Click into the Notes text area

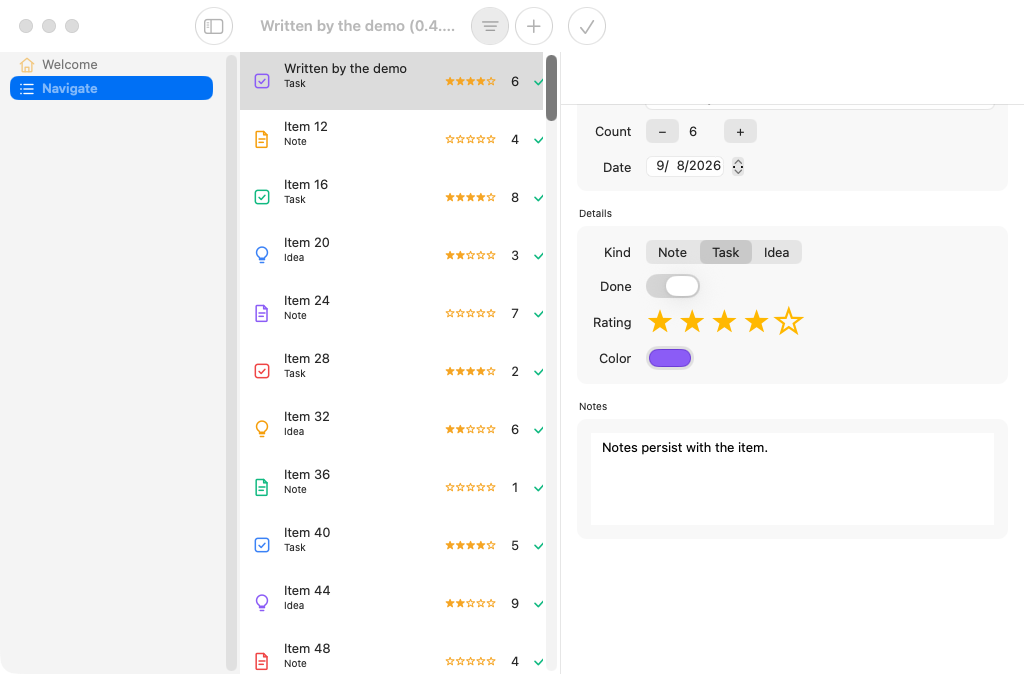click(x=792, y=479)
